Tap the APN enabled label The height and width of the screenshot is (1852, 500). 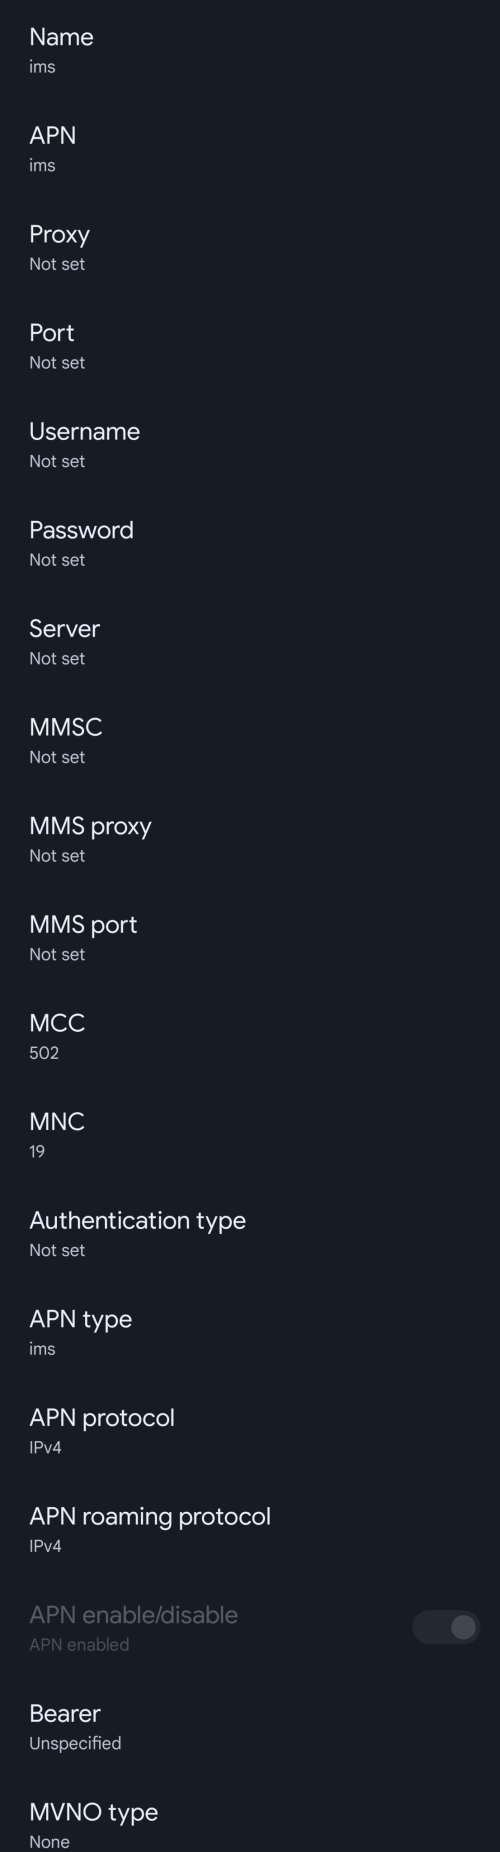pos(79,1644)
